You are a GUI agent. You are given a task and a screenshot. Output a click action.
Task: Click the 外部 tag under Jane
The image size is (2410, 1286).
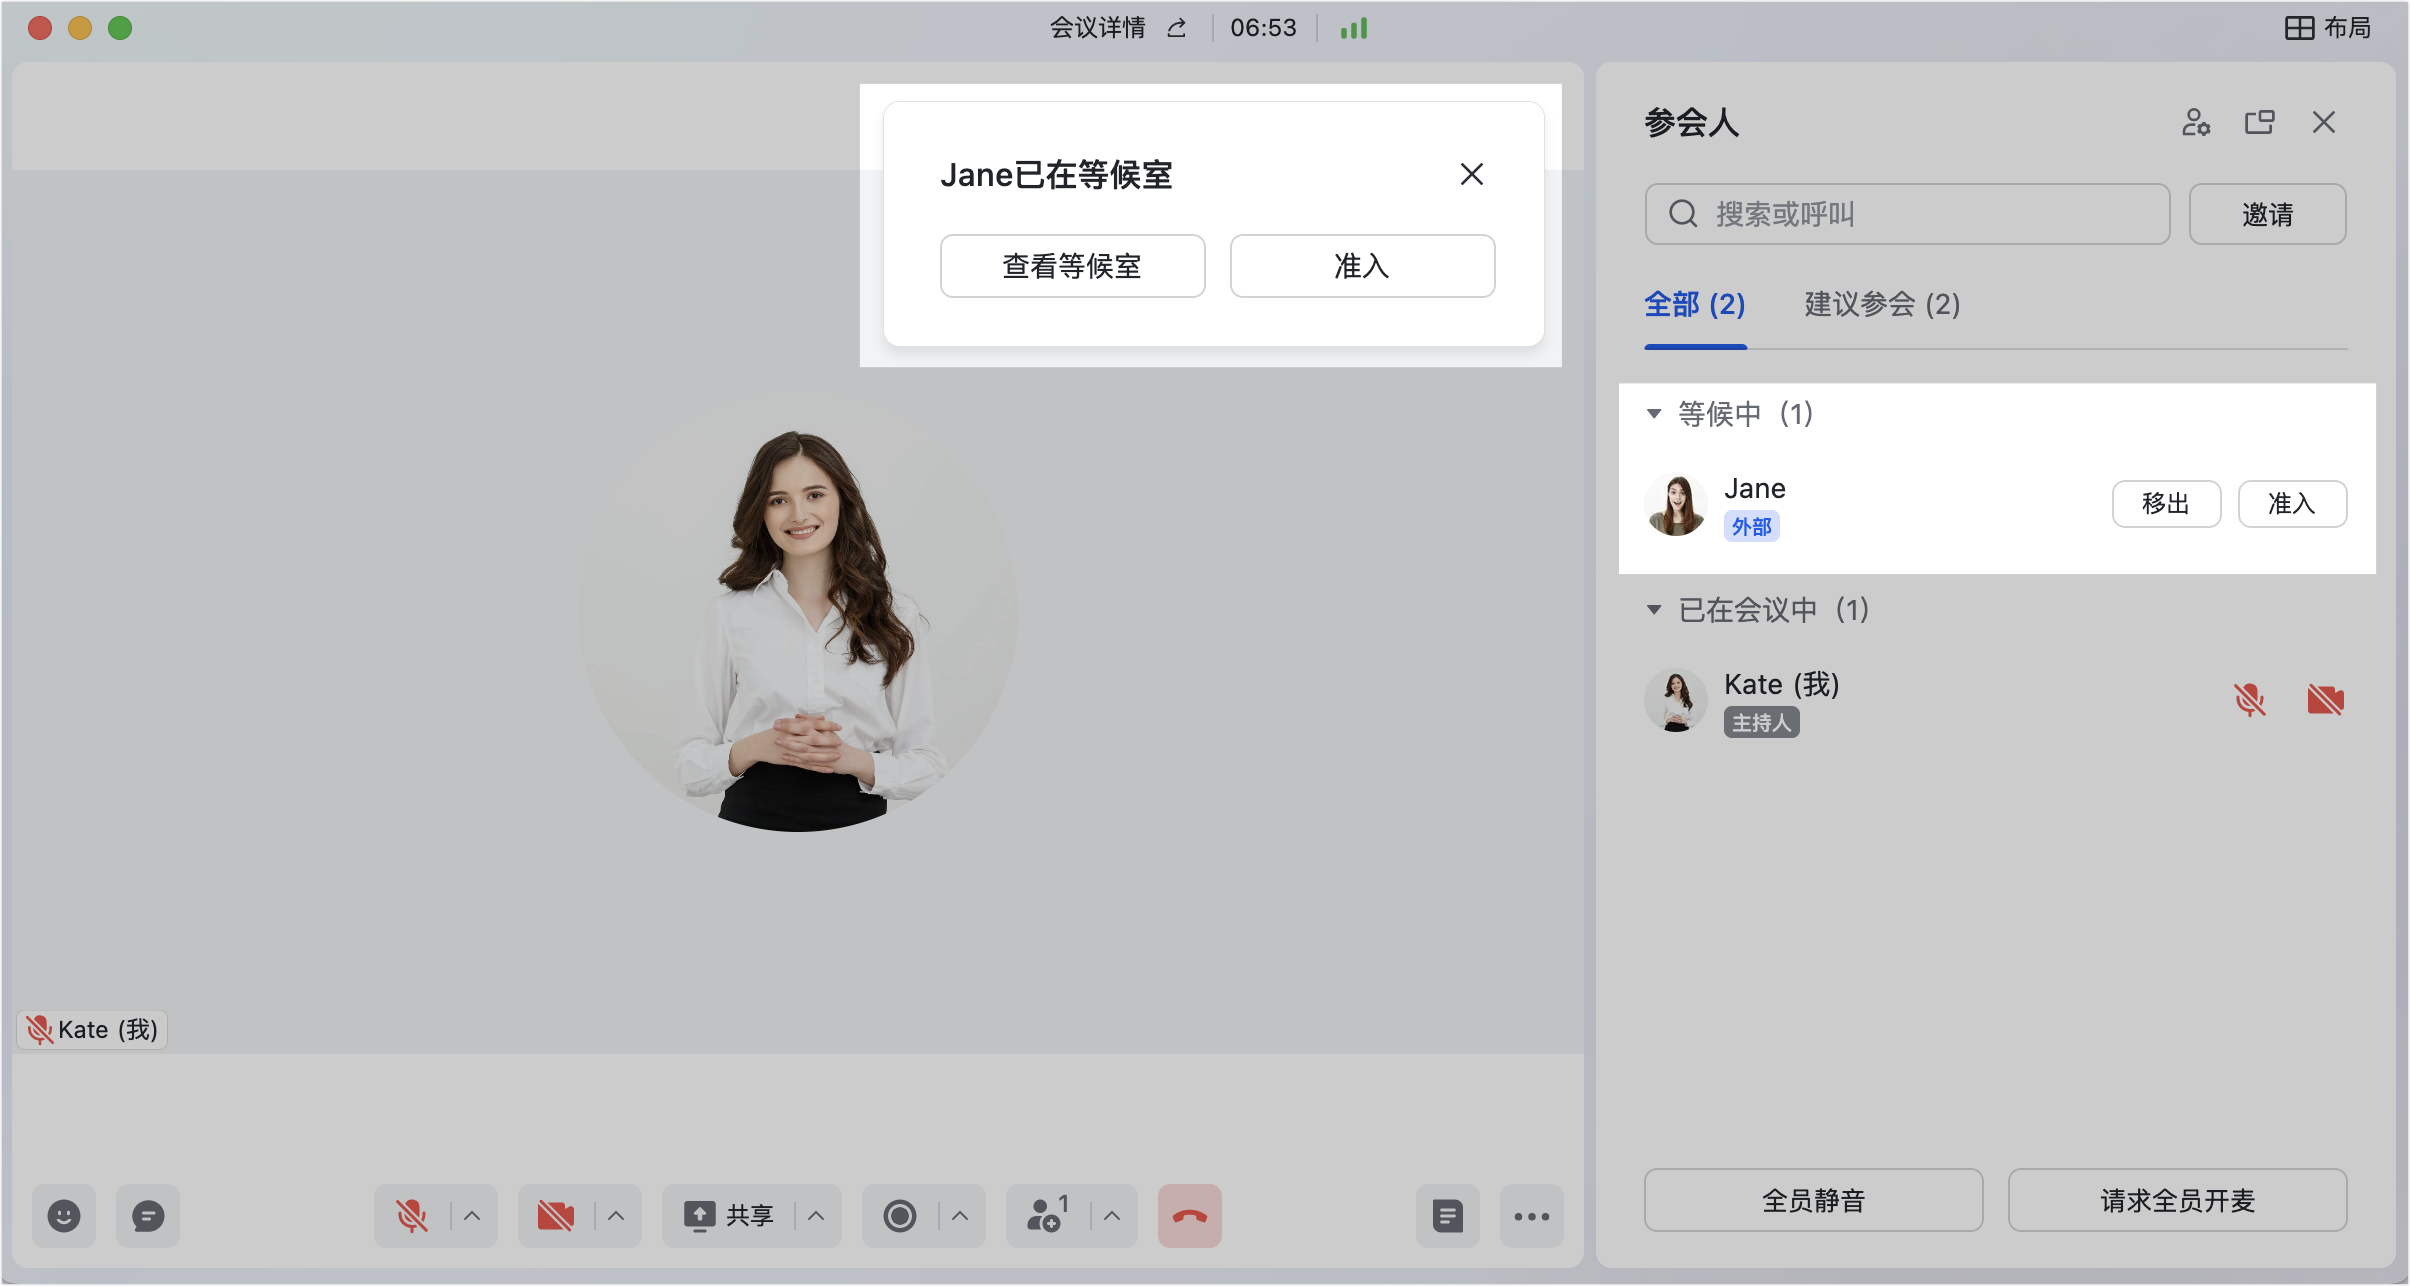(x=1752, y=527)
